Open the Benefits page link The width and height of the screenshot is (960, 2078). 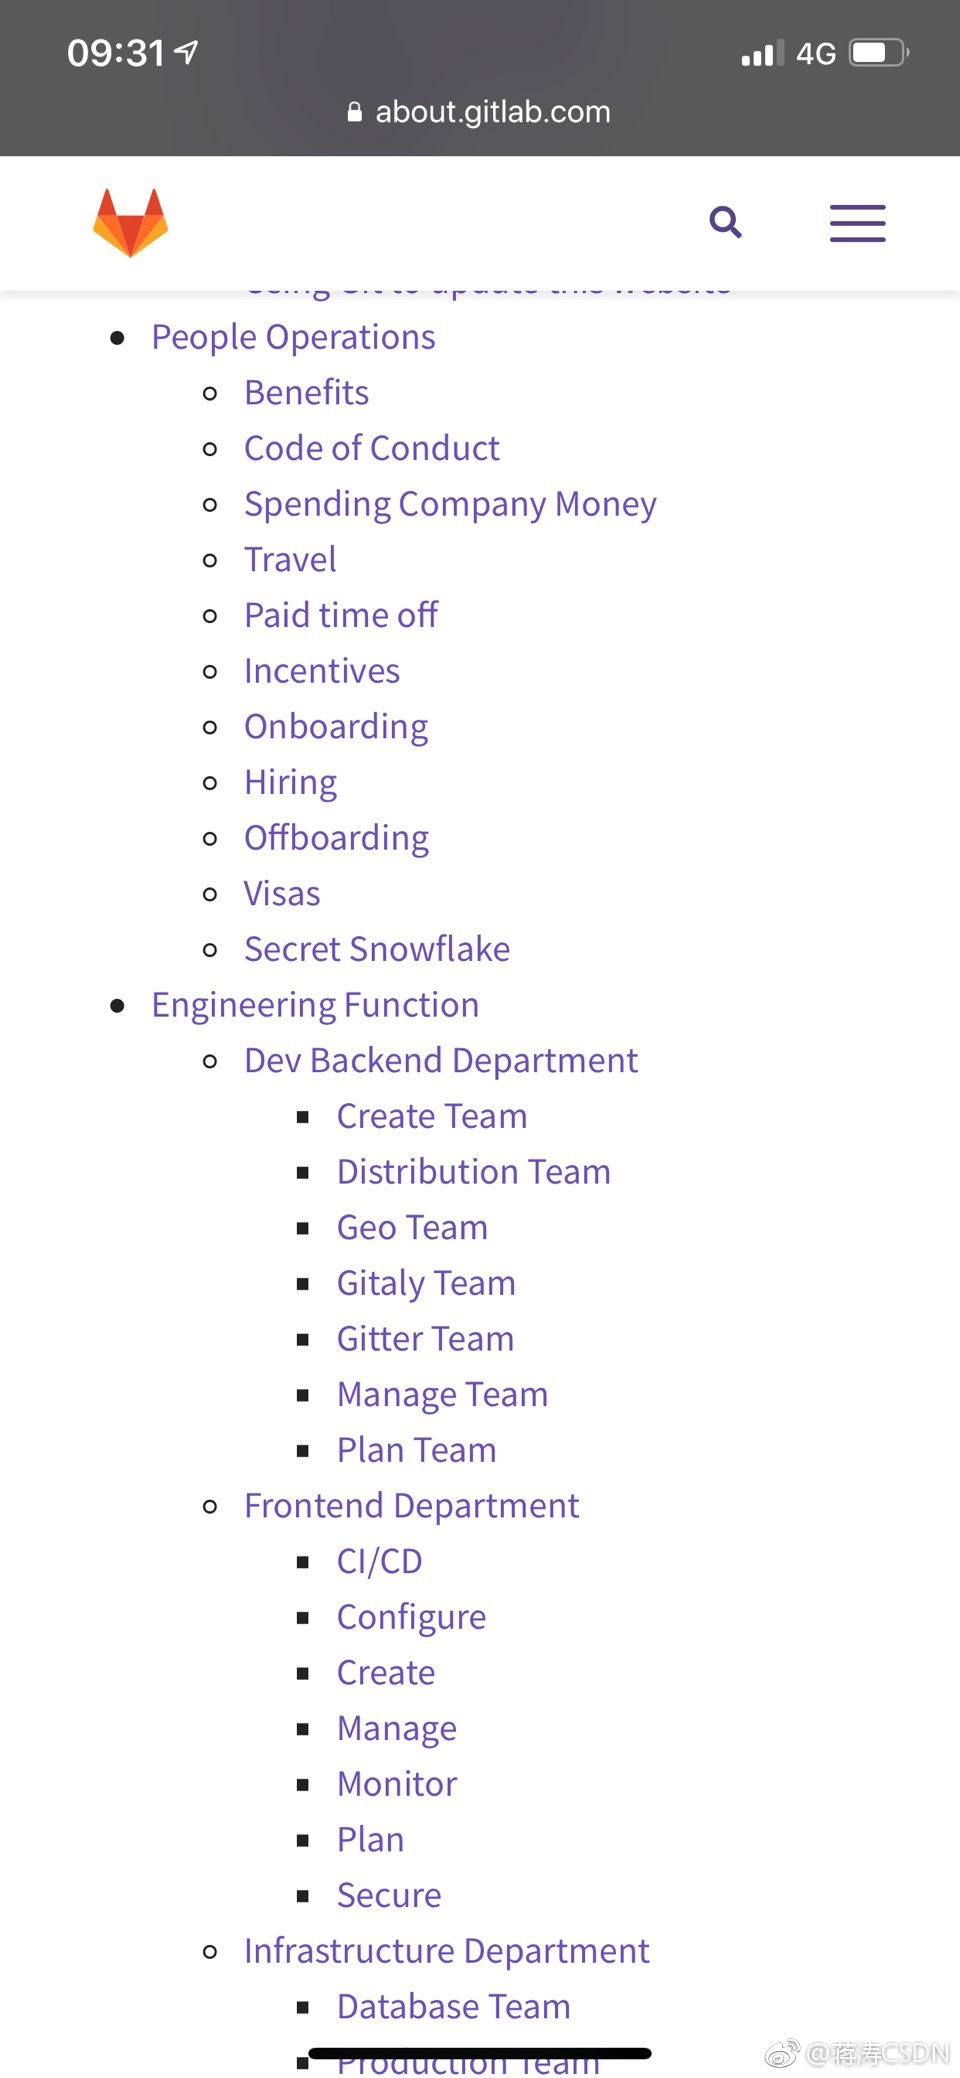tap(306, 393)
